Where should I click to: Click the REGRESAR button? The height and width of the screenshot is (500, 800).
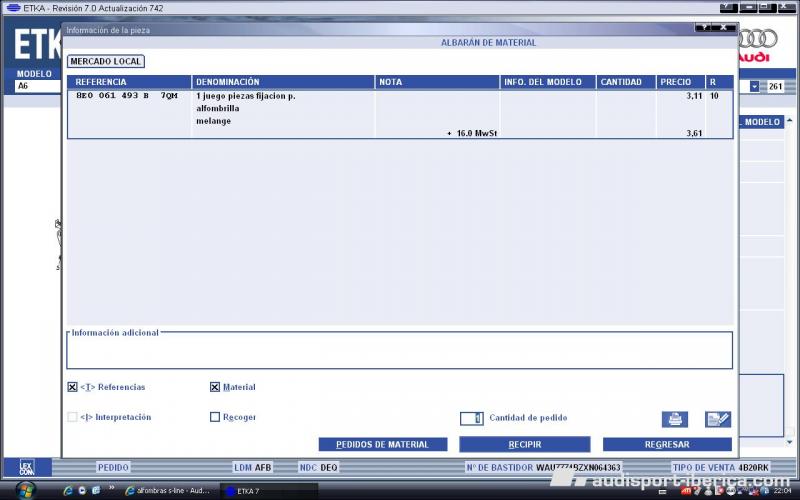click(667, 444)
